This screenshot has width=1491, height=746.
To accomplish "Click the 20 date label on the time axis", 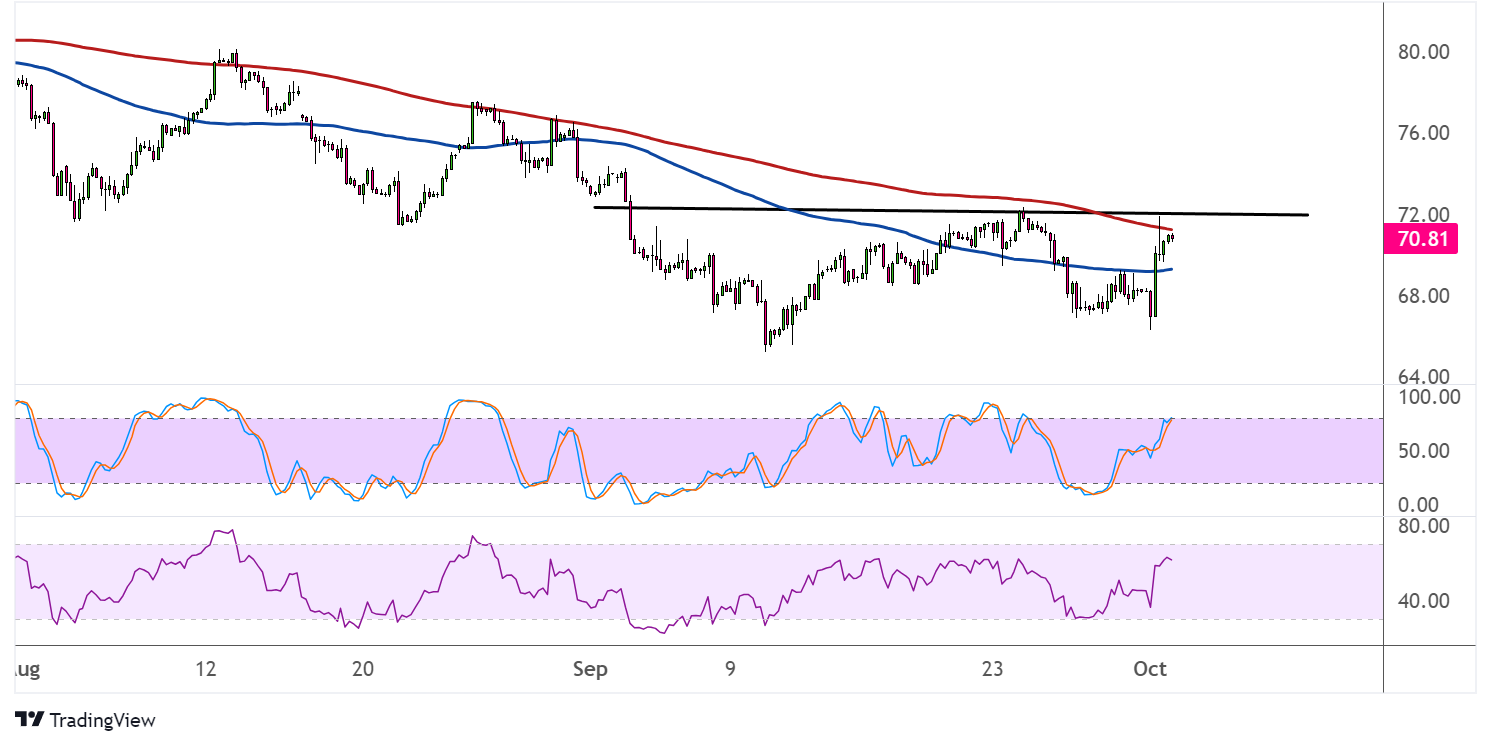I will click(363, 670).
